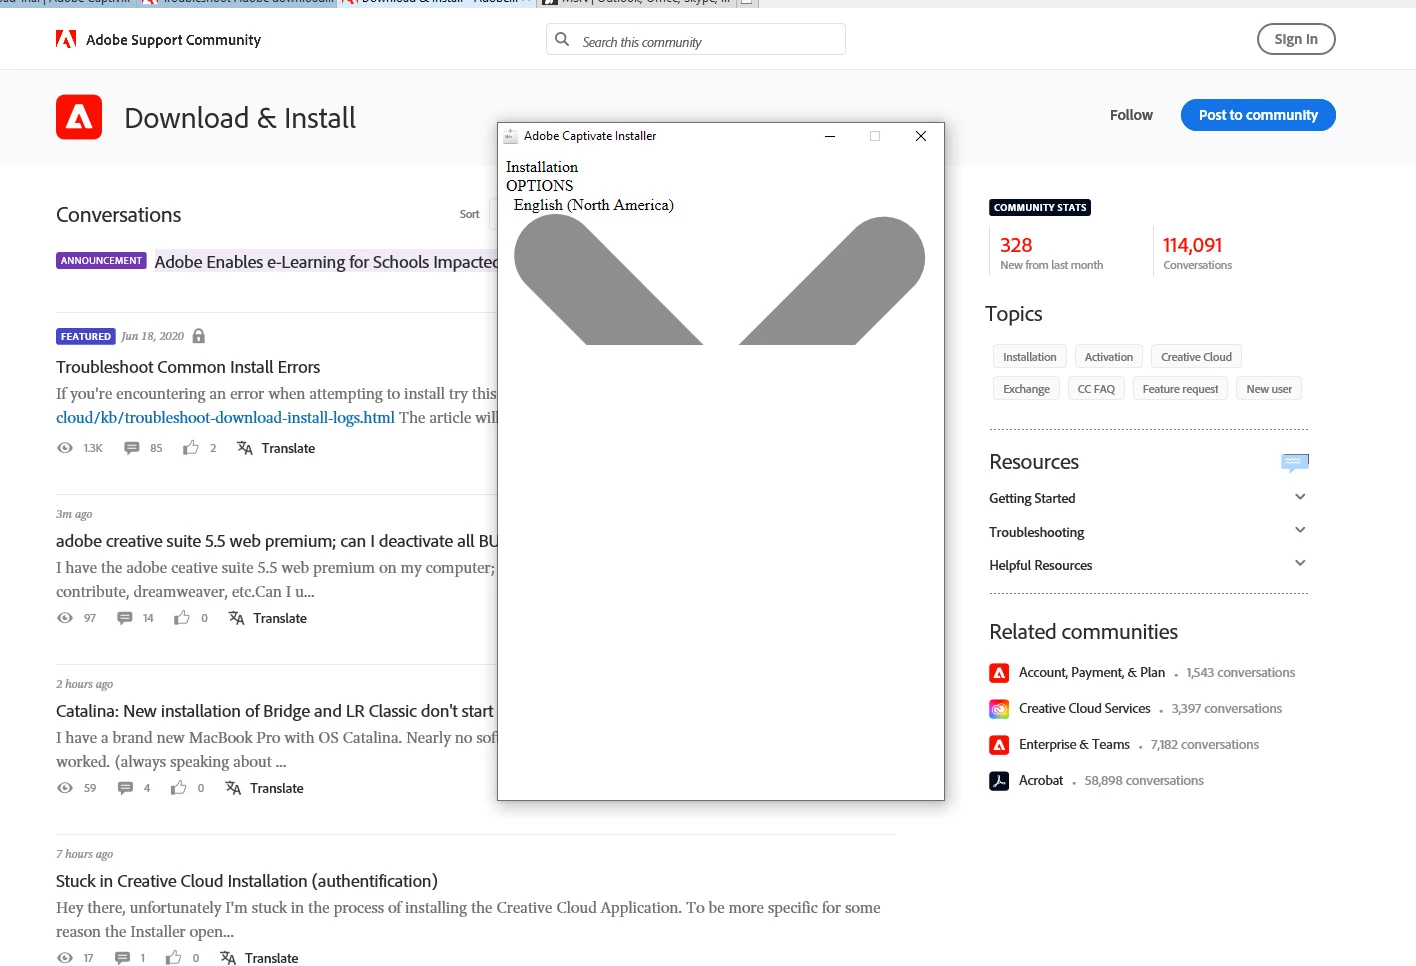Click the Enterprise & Teams community icon
Viewport: 1416px width, 966px height.
[999, 745]
